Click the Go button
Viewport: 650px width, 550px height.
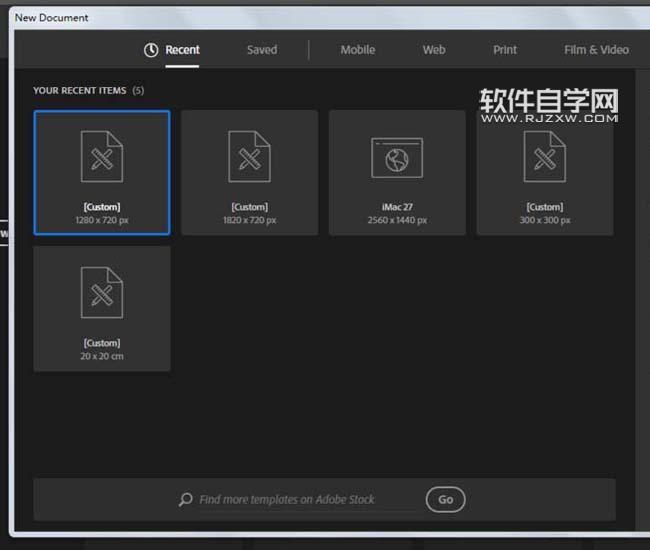445,499
